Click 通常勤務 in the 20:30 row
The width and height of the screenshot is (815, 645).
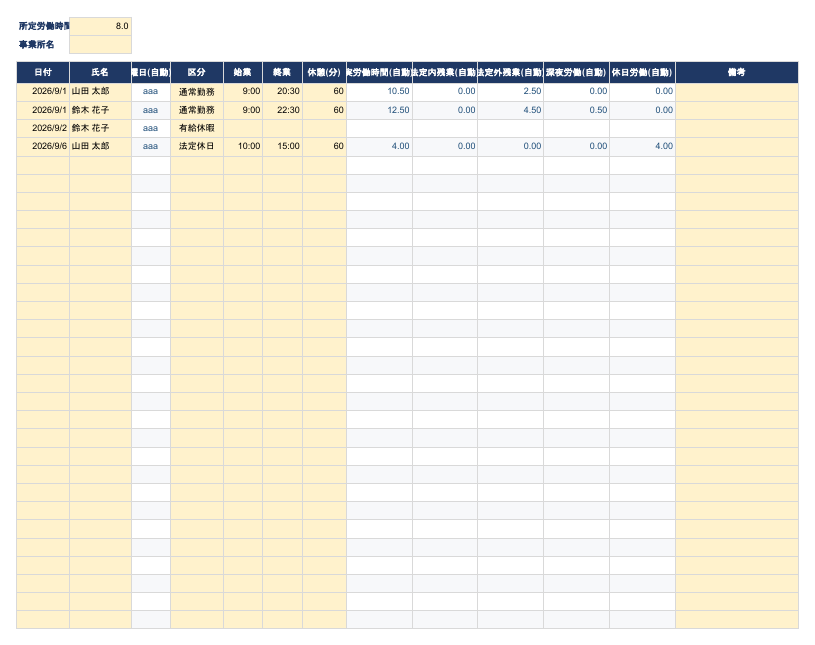pos(197,91)
